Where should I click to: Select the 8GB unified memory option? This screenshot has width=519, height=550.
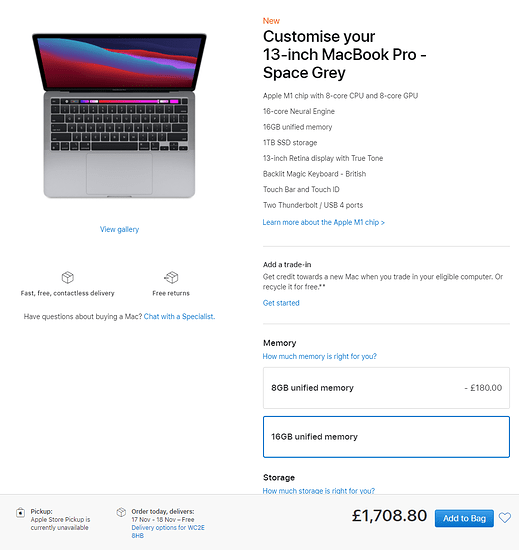coord(386,388)
